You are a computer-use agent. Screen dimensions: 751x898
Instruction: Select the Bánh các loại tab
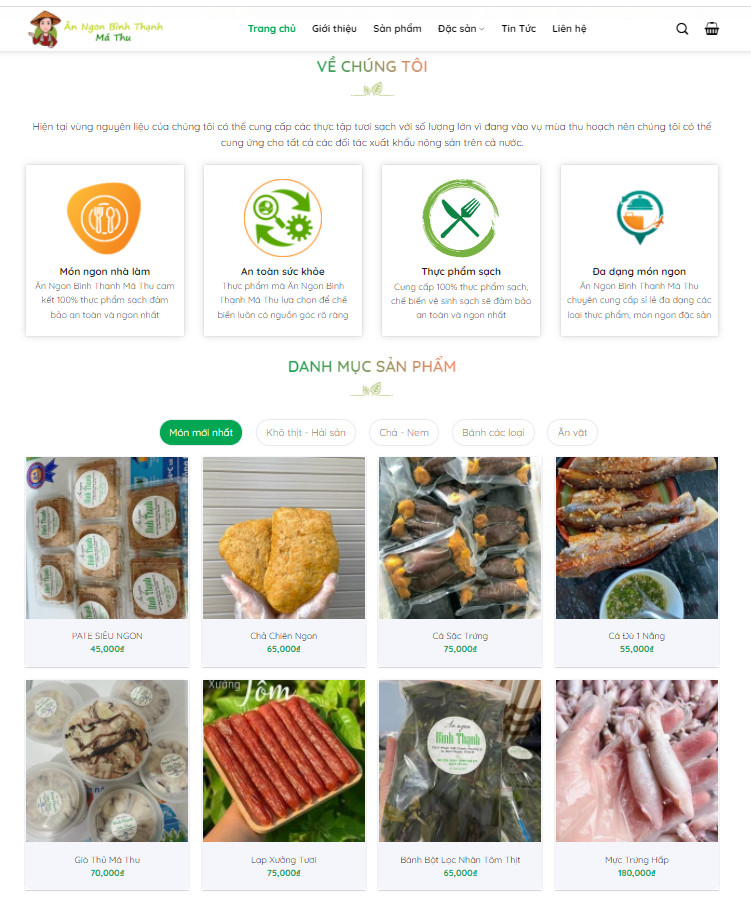tap(493, 432)
